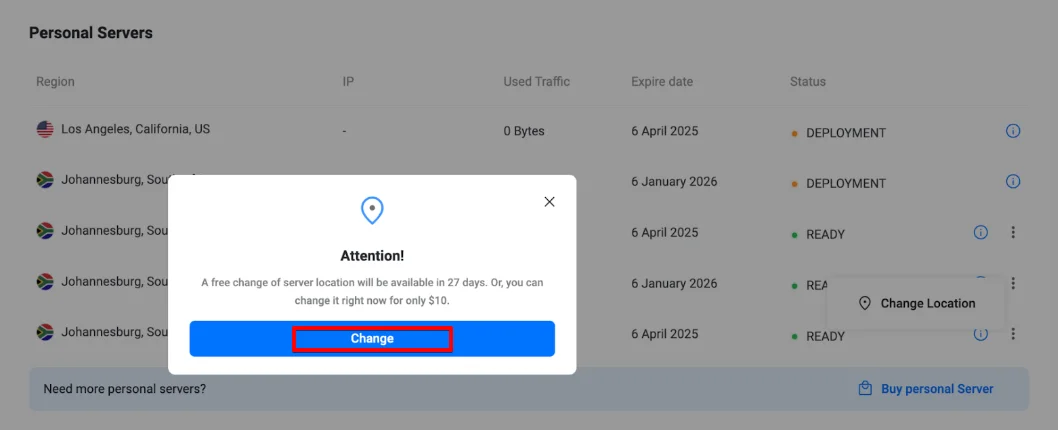Click South Africa flag in second server row

click(45, 180)
